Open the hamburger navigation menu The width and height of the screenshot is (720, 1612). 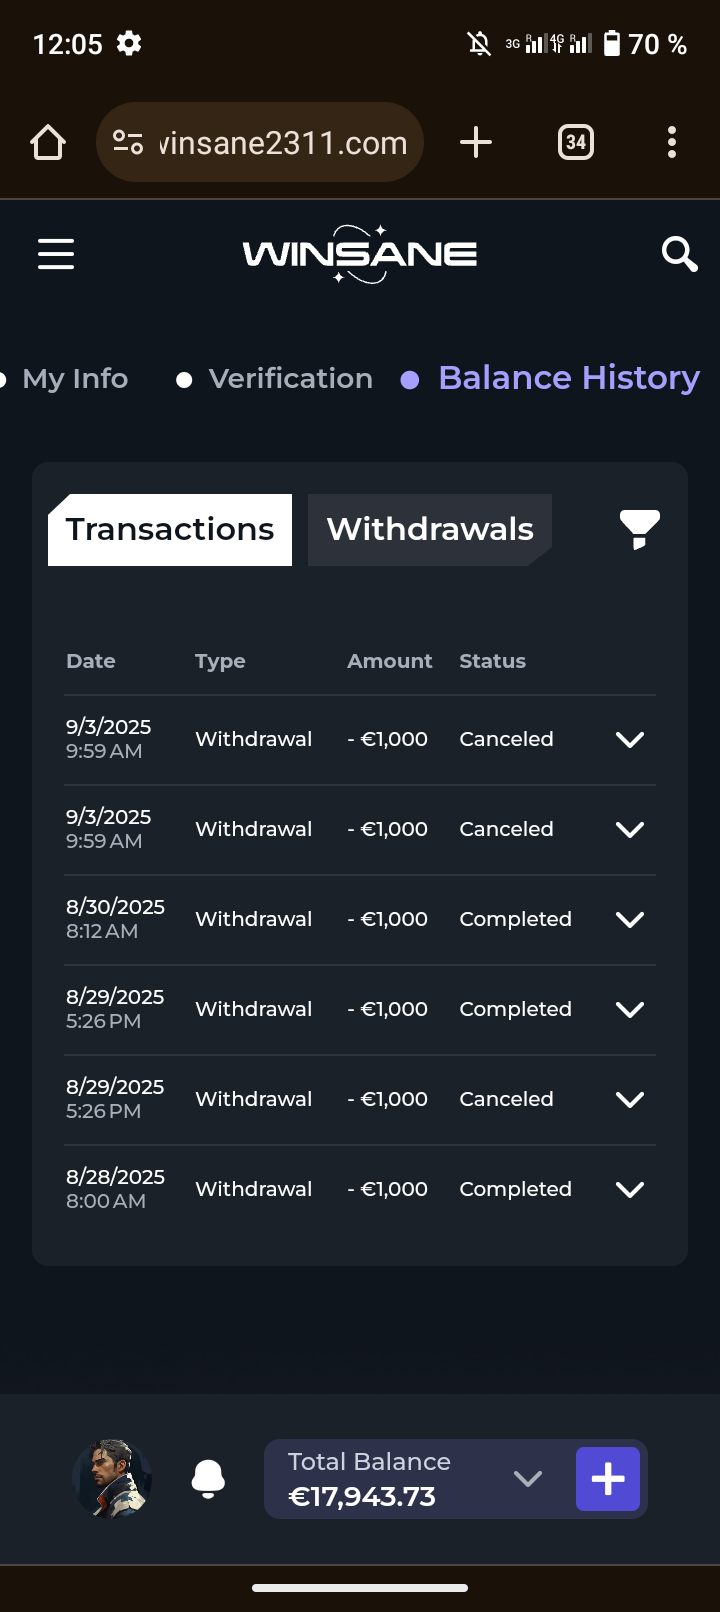pyautogui.click(x=56, y=254)
